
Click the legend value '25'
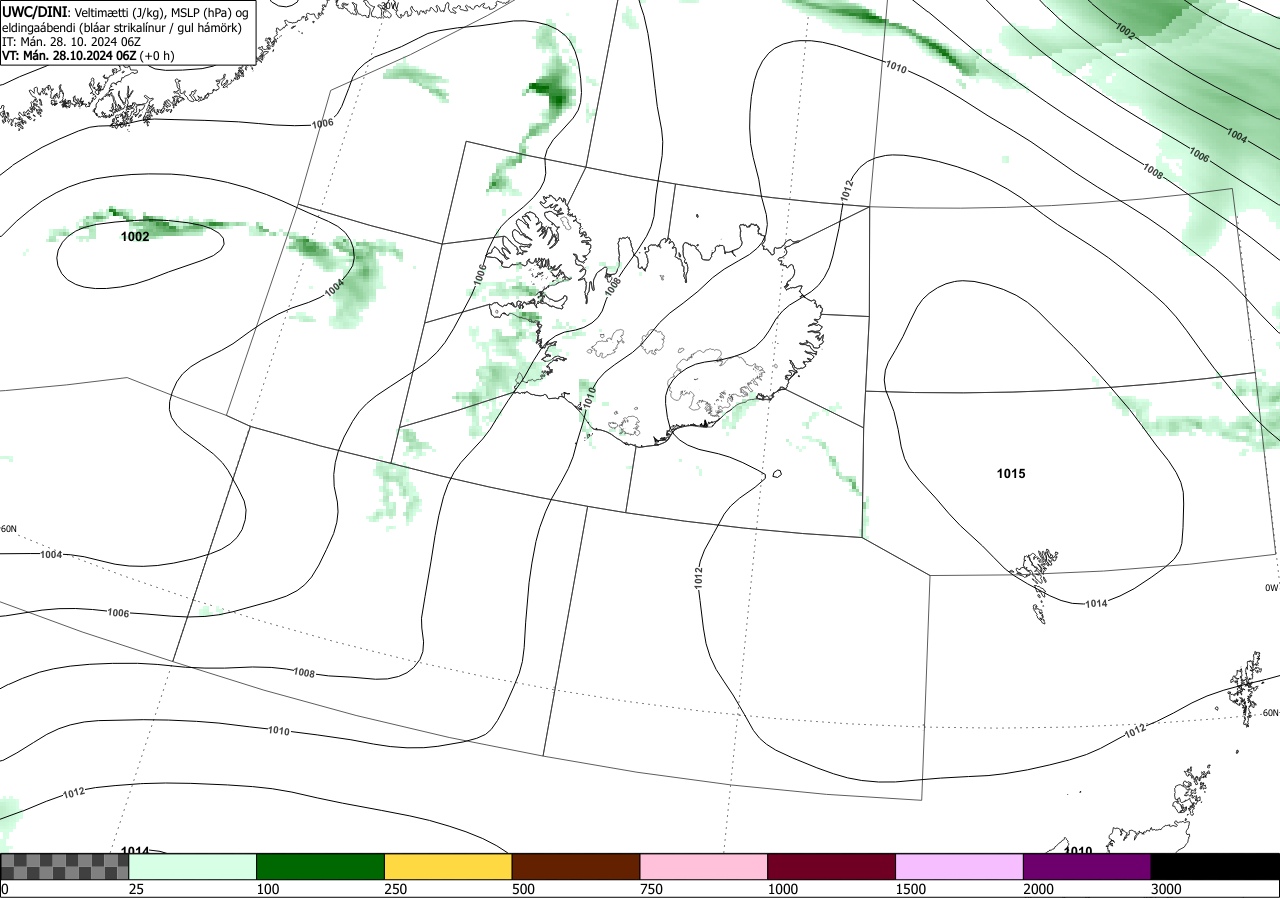point(136,889)
